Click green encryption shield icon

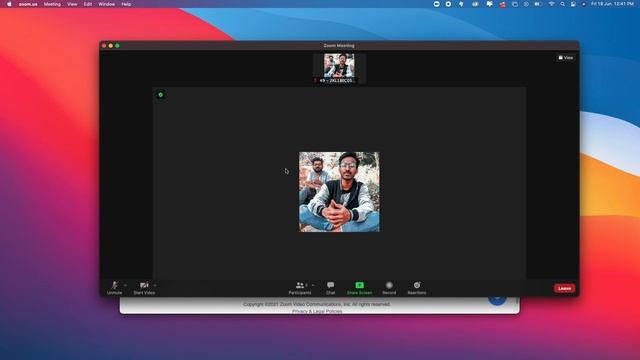pos(161,95)
